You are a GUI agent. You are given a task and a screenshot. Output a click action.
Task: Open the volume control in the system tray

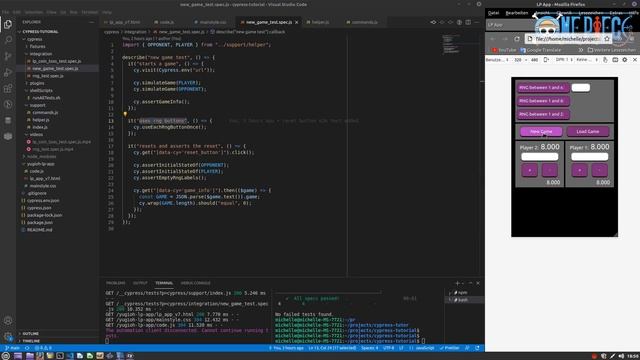coord(621,356)
